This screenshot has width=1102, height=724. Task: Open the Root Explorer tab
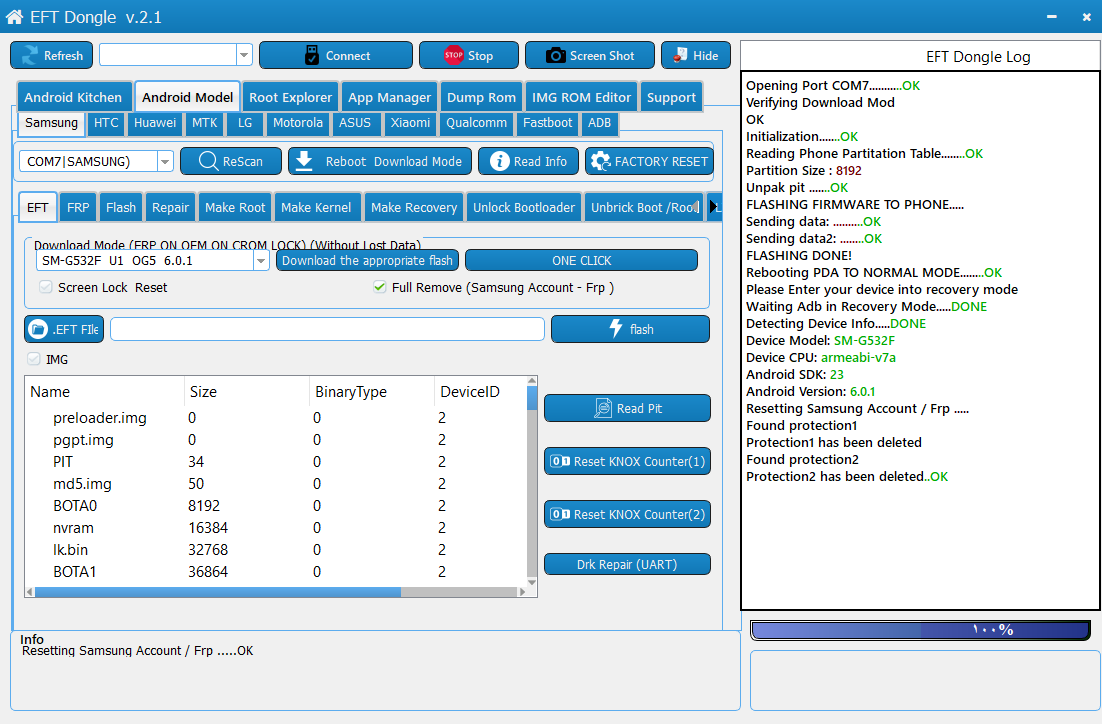(290, 97)
